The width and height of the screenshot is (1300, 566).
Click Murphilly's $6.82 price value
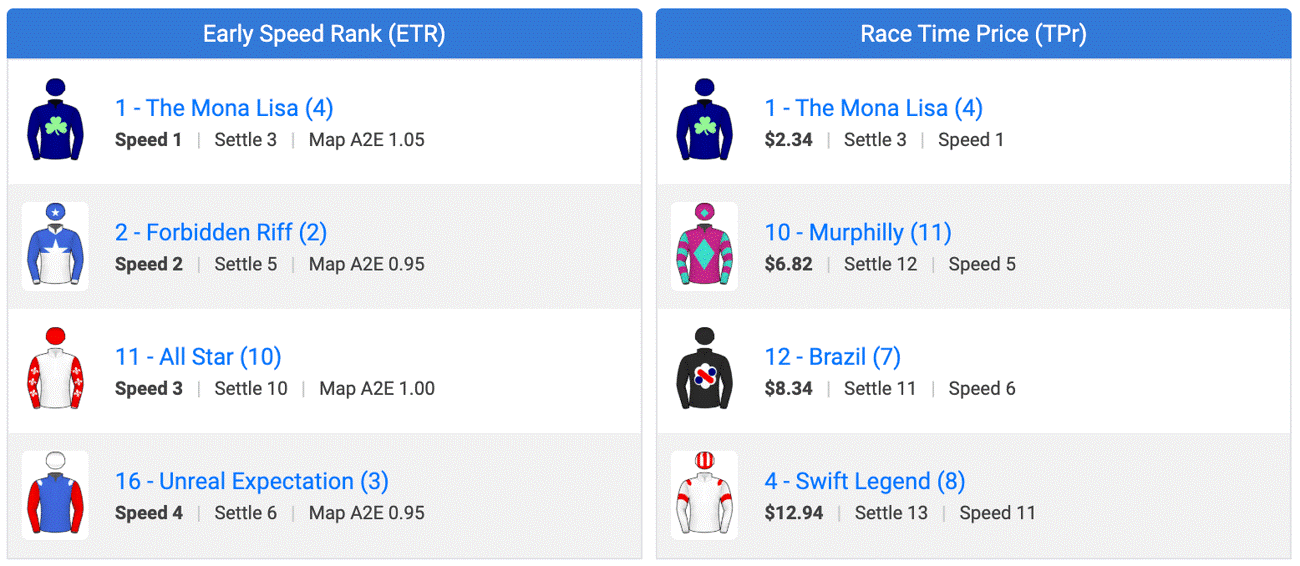pyautogui.click(x=789, y=264)
